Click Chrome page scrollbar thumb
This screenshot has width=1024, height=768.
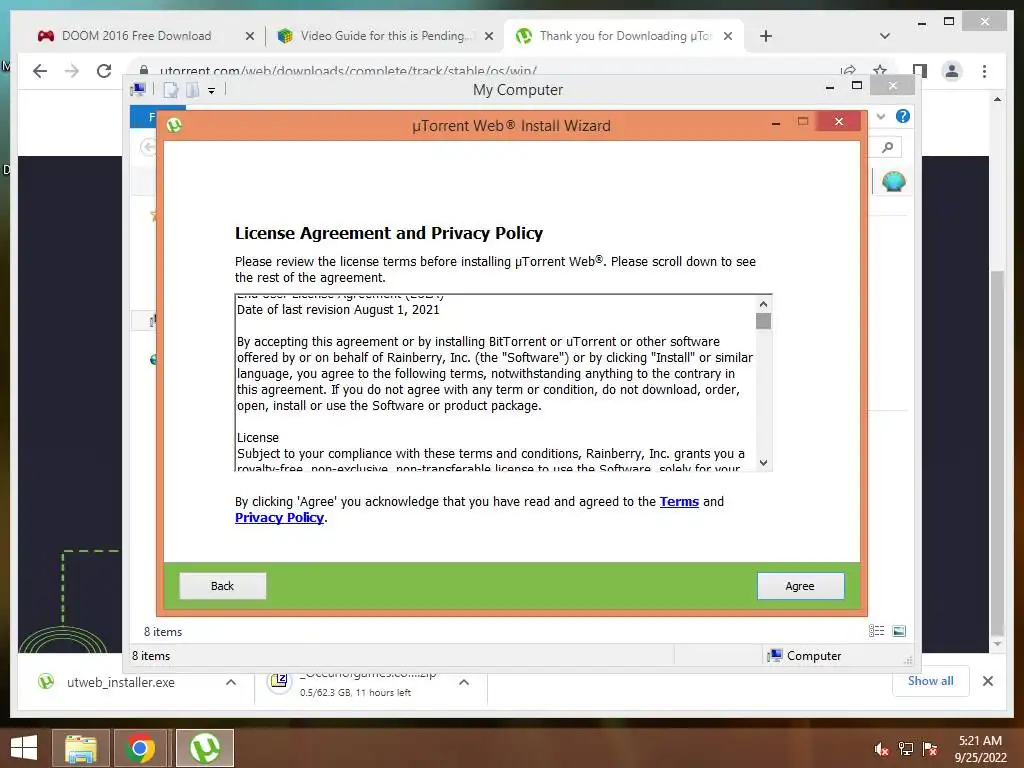point(997,451)
